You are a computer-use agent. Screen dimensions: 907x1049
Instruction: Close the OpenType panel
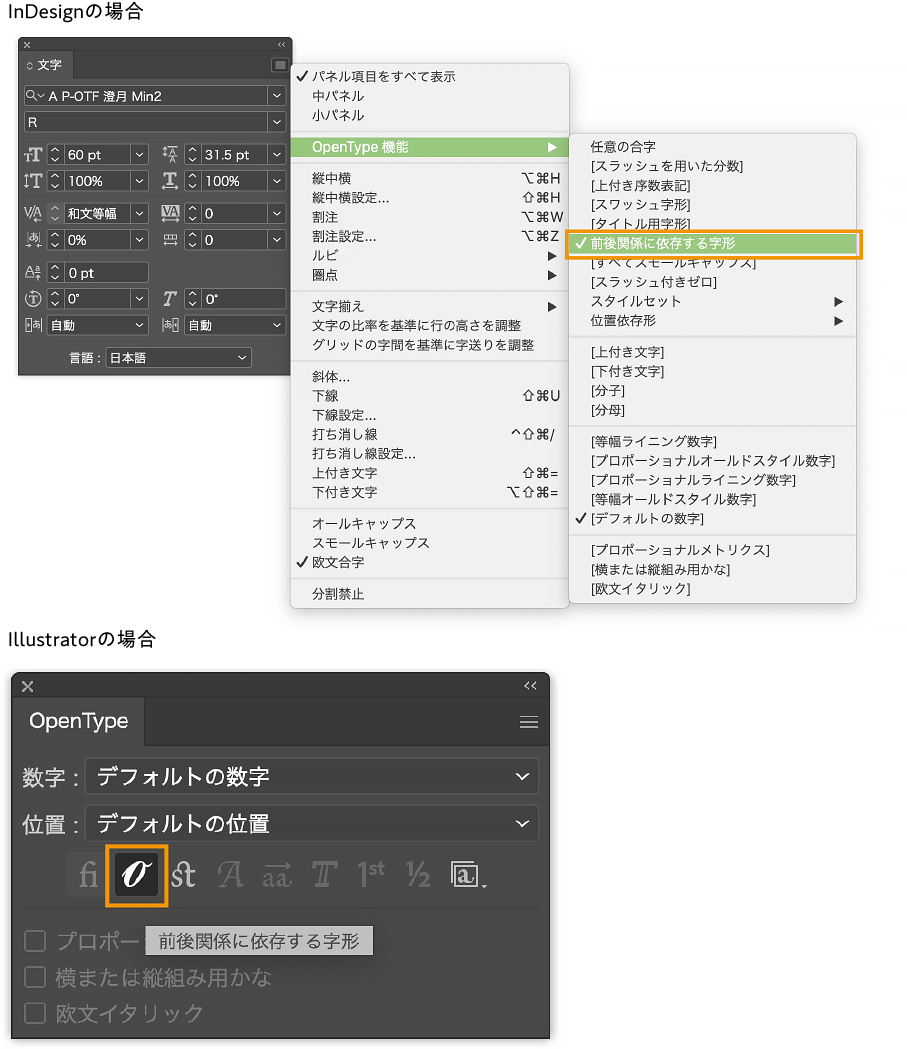[27, 686]
